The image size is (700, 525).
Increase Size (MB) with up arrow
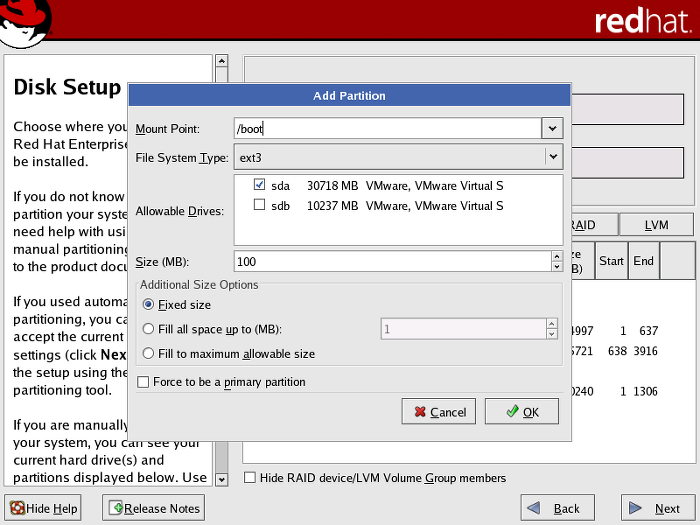point(557,256)
